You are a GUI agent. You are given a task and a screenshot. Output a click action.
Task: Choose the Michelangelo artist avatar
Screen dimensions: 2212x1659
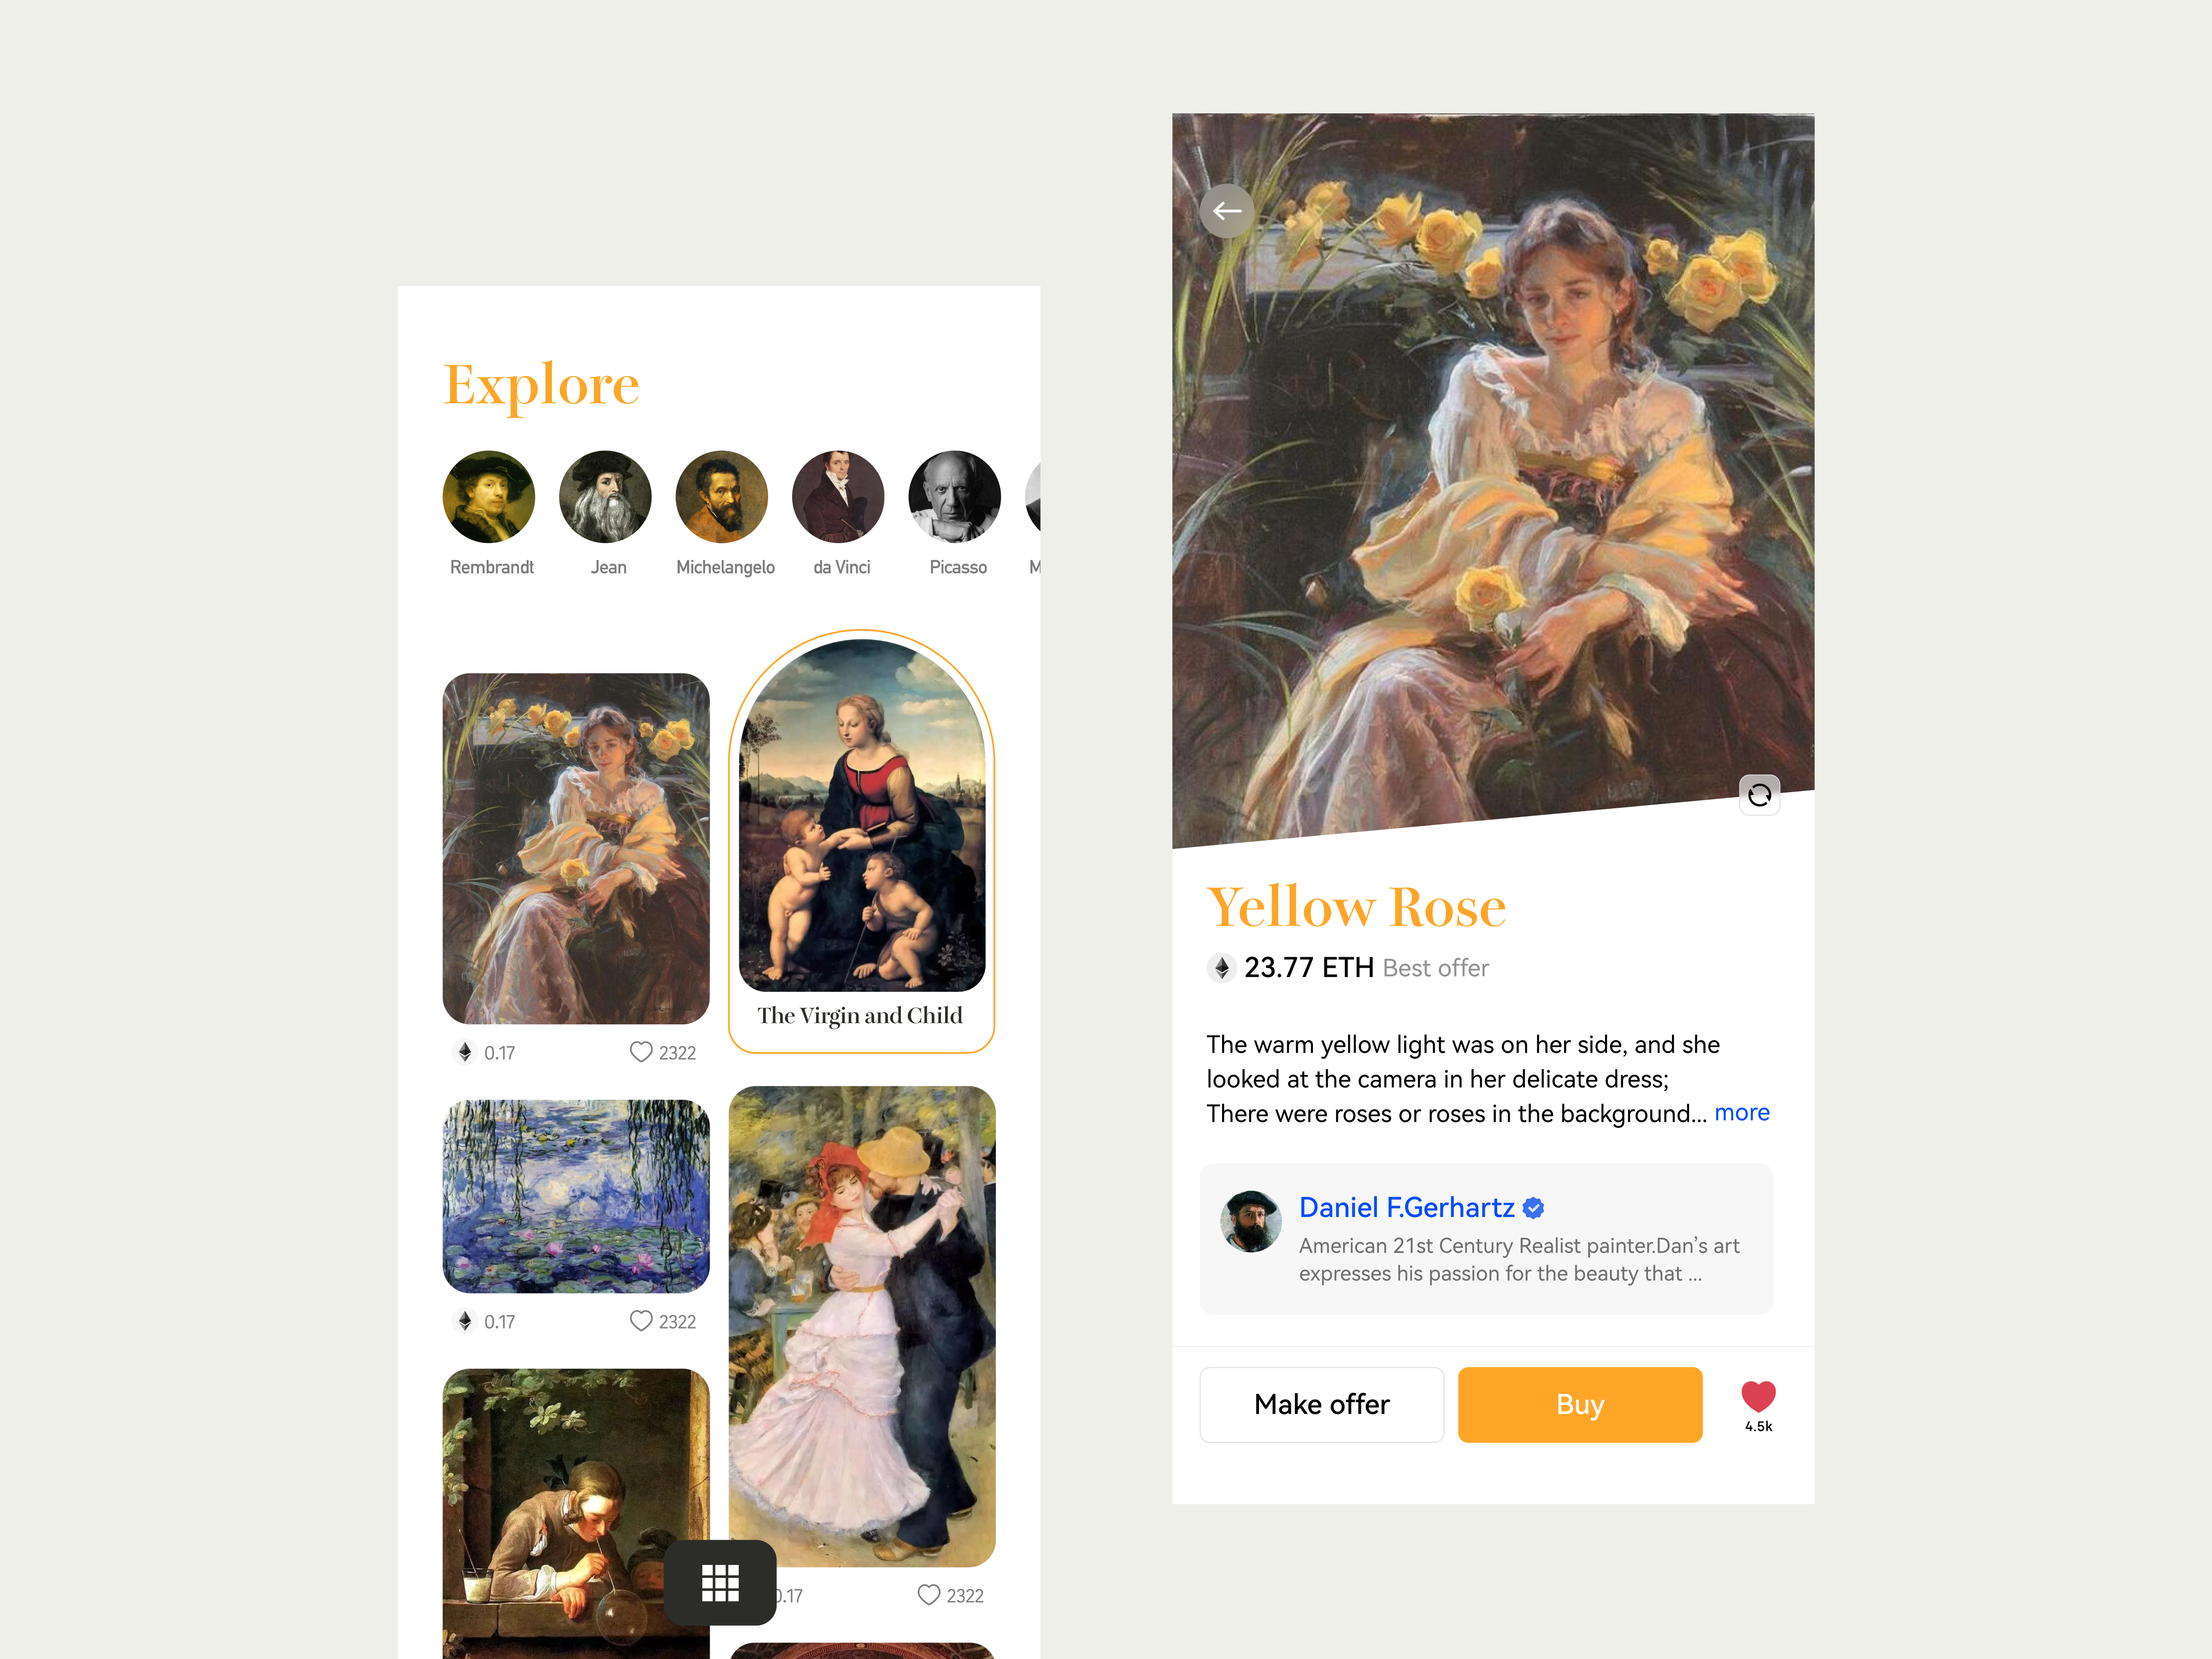722,497
